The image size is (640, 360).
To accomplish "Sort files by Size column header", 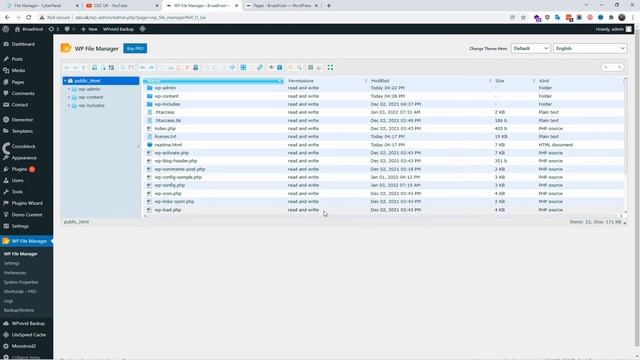I will (x=513, y=81).
